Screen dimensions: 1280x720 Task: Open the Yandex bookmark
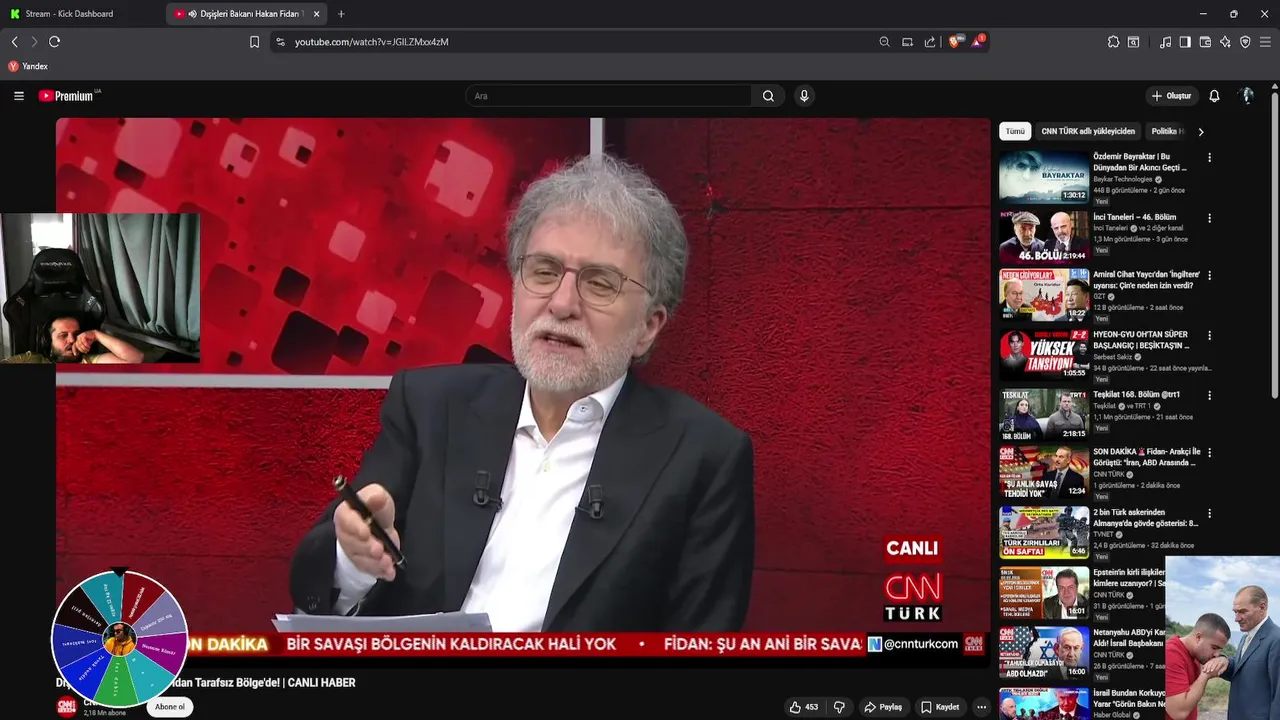click(x=28, y=66)
